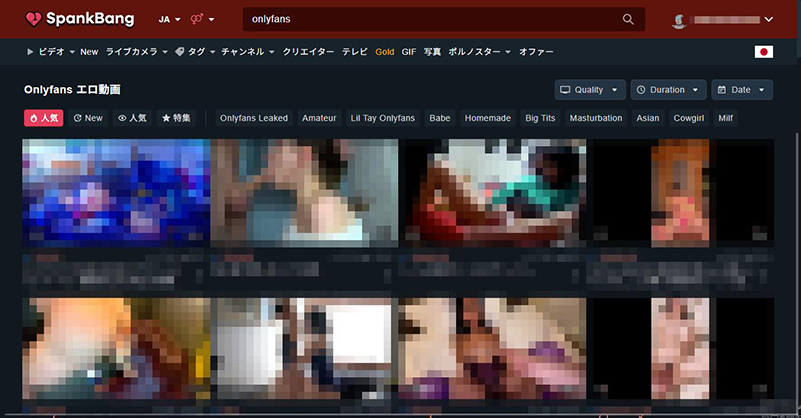Click the Japan flag icon

pos(764,52)
